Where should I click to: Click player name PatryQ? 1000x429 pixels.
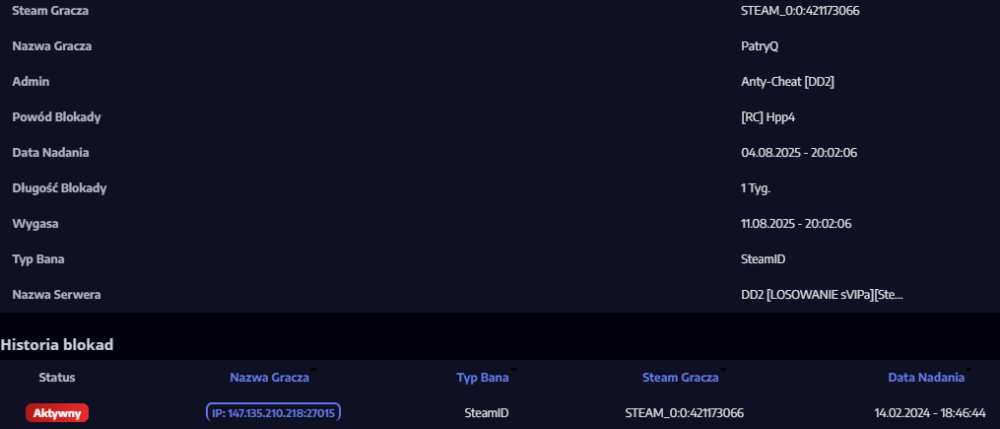tap(760, 47)
